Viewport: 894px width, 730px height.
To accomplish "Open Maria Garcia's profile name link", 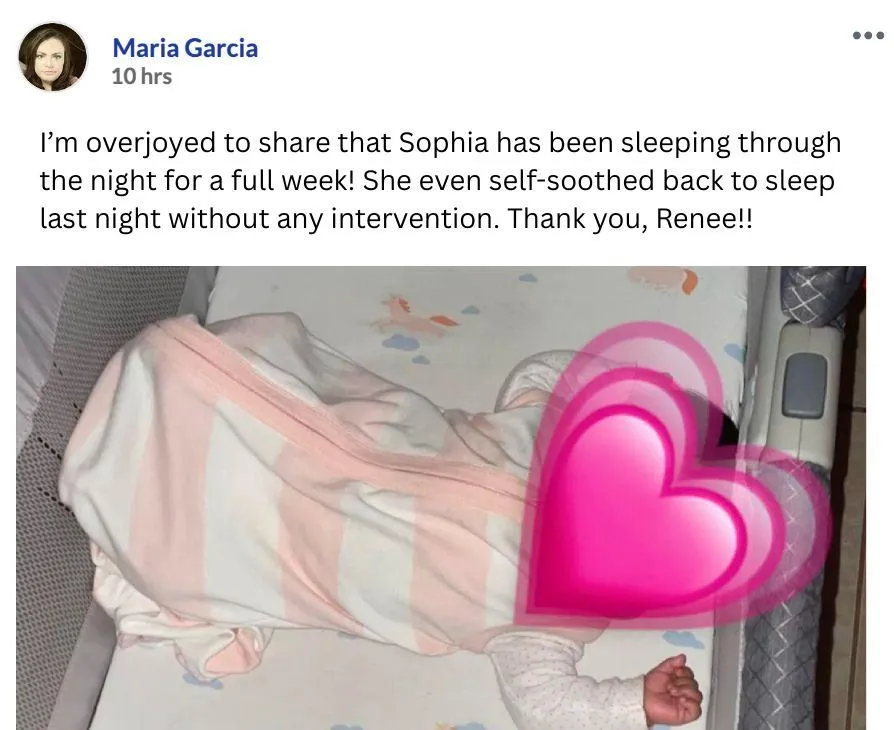I will (x=185, y=47).
